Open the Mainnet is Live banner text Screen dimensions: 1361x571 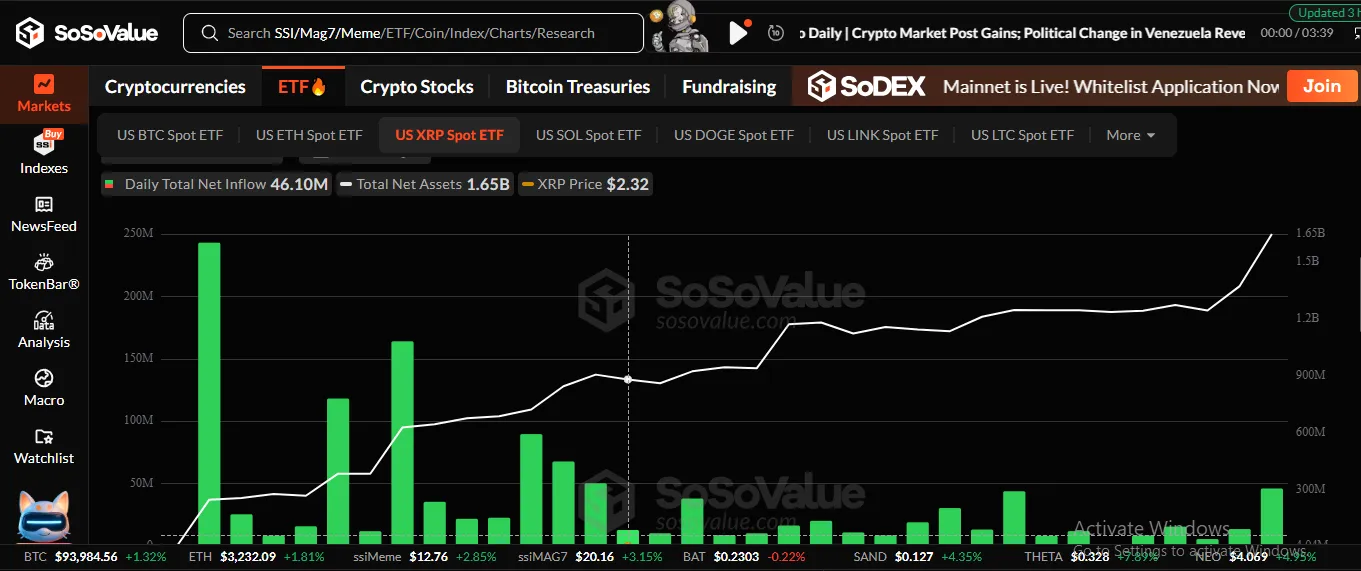[x=1111, y=87]
